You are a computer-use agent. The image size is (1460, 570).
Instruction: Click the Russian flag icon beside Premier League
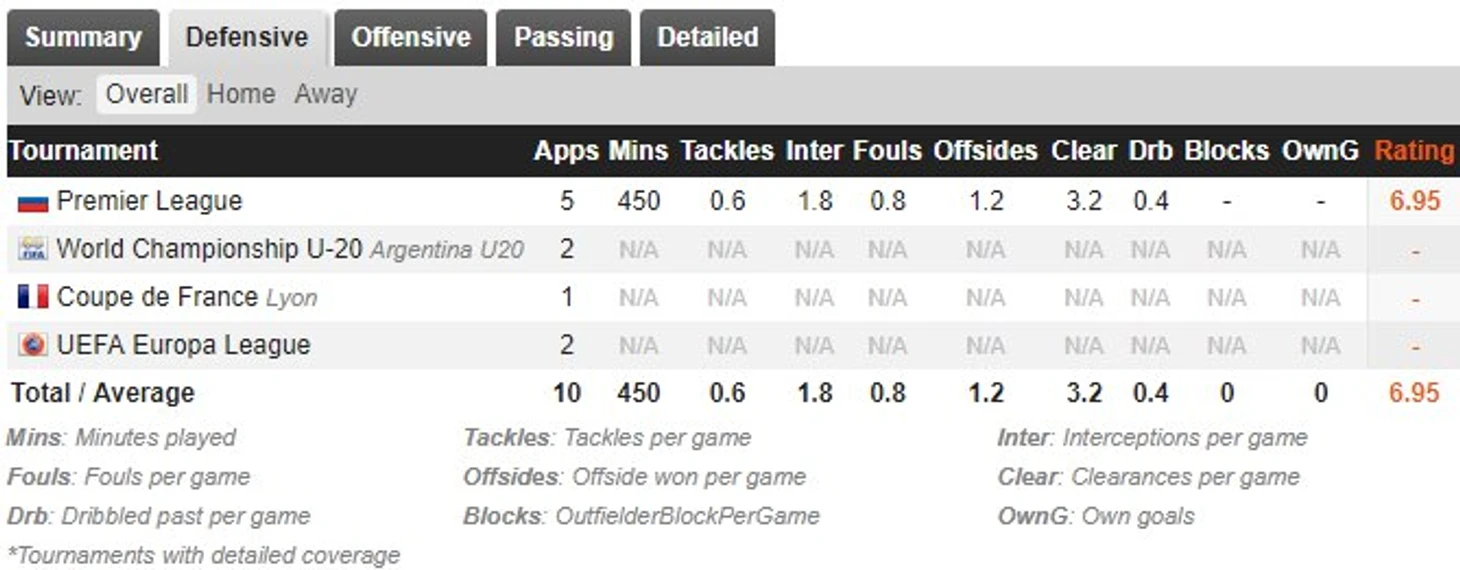click(x=33, y=202)
